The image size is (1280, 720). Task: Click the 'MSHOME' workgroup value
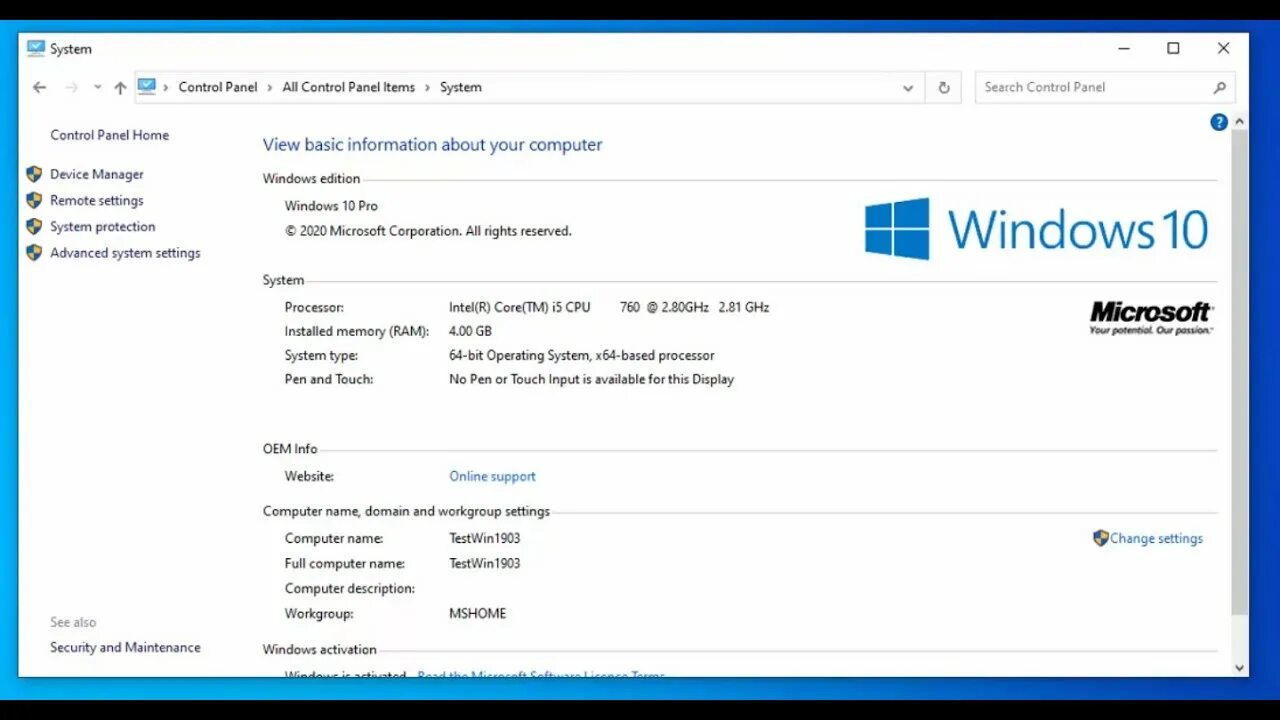(478, 613)
